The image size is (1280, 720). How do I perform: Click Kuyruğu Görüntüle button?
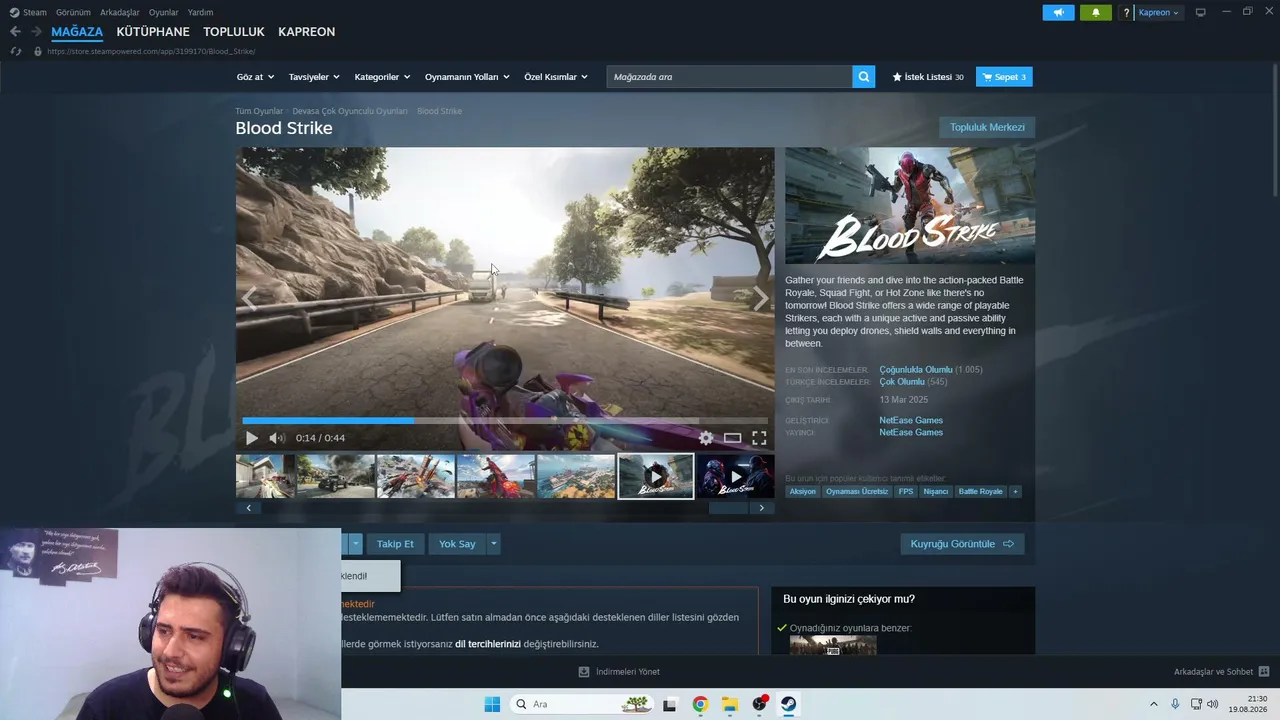[962, 544]
